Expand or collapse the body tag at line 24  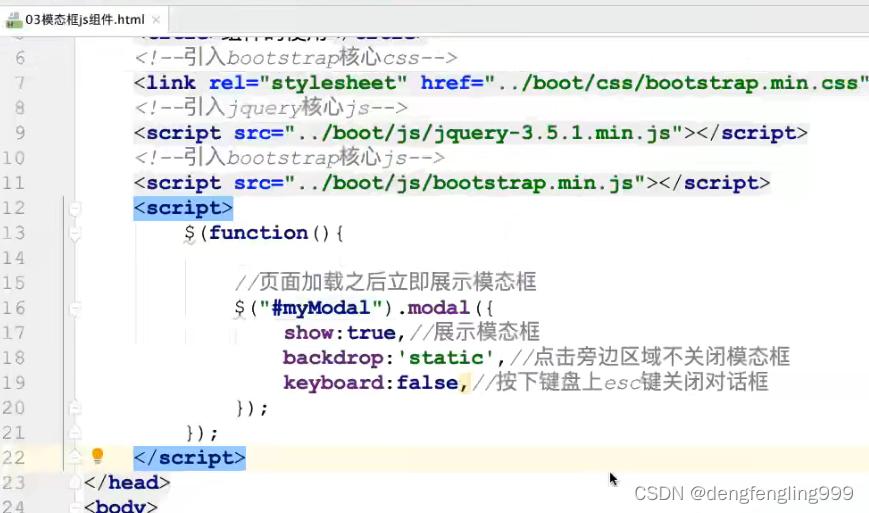pyautogui.click(x=75, y=506)
